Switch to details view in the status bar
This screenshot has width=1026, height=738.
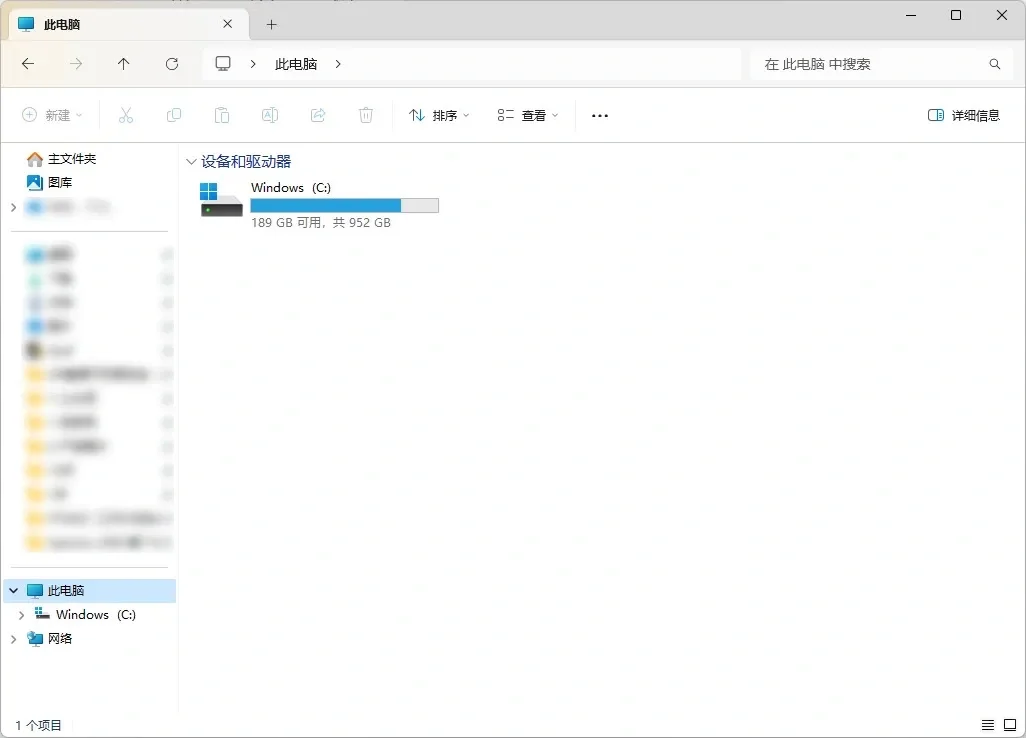pos(988,725)
